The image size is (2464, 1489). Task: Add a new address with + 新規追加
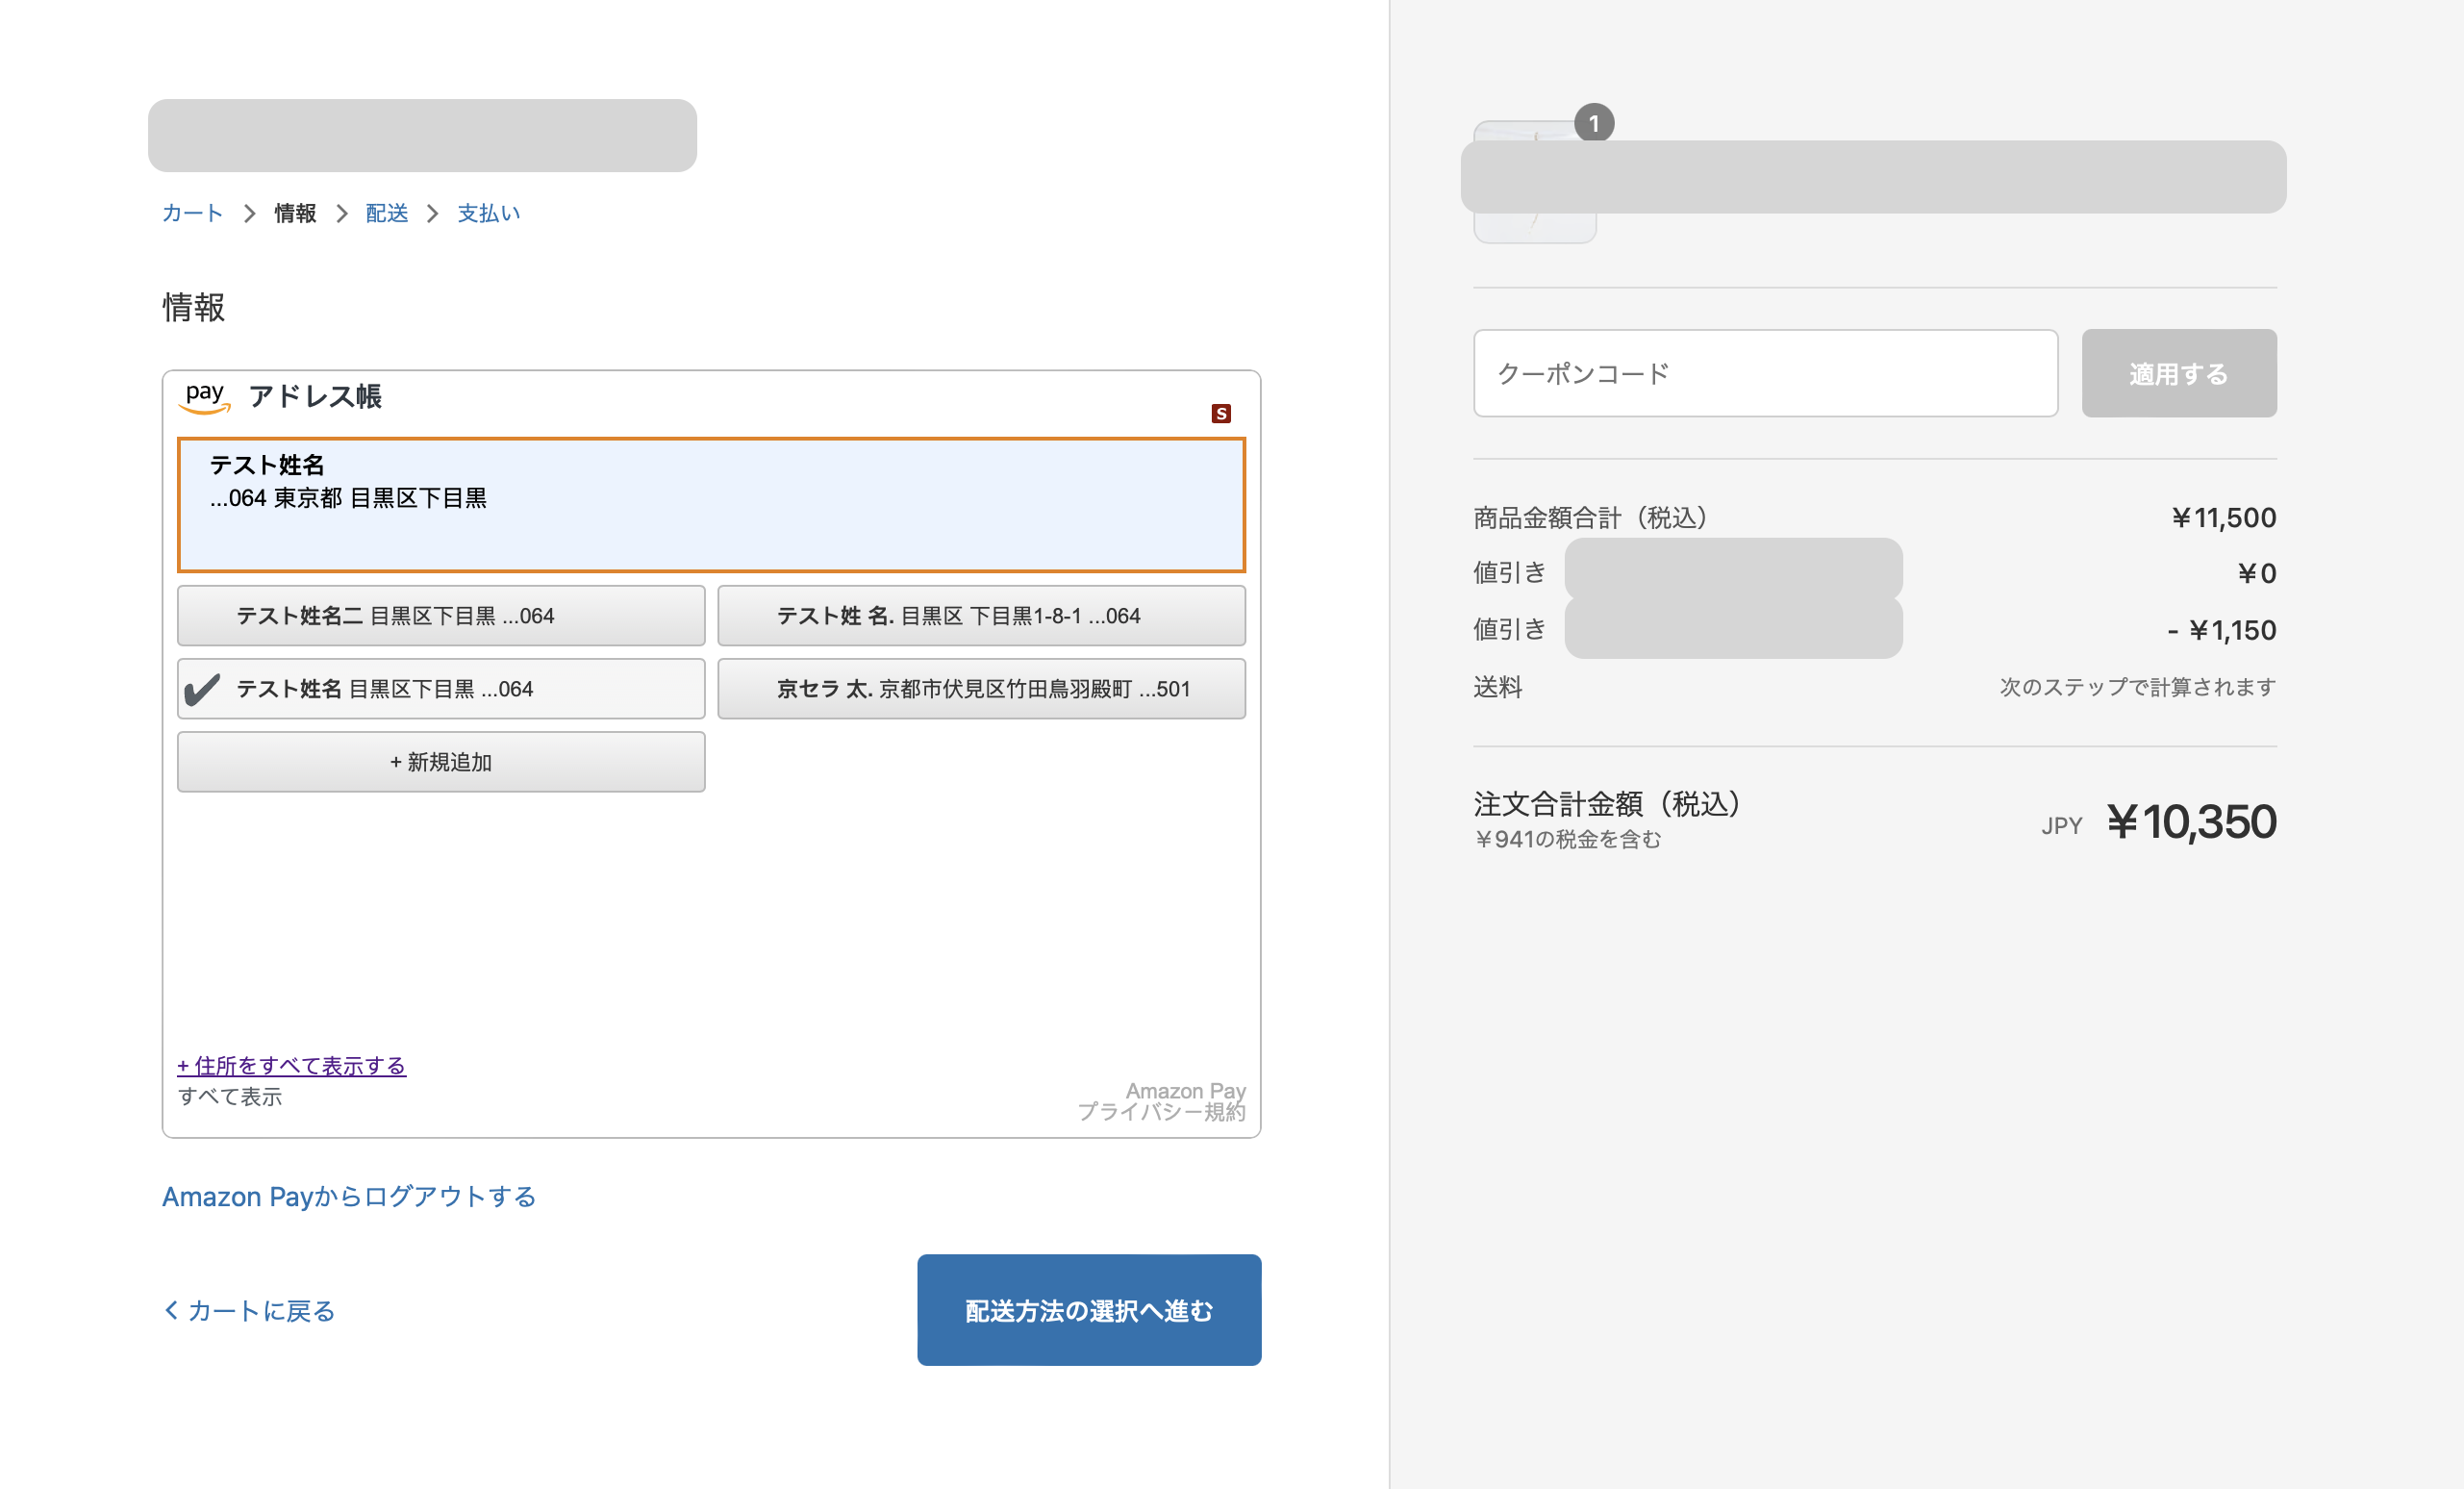tap(441, 762)
